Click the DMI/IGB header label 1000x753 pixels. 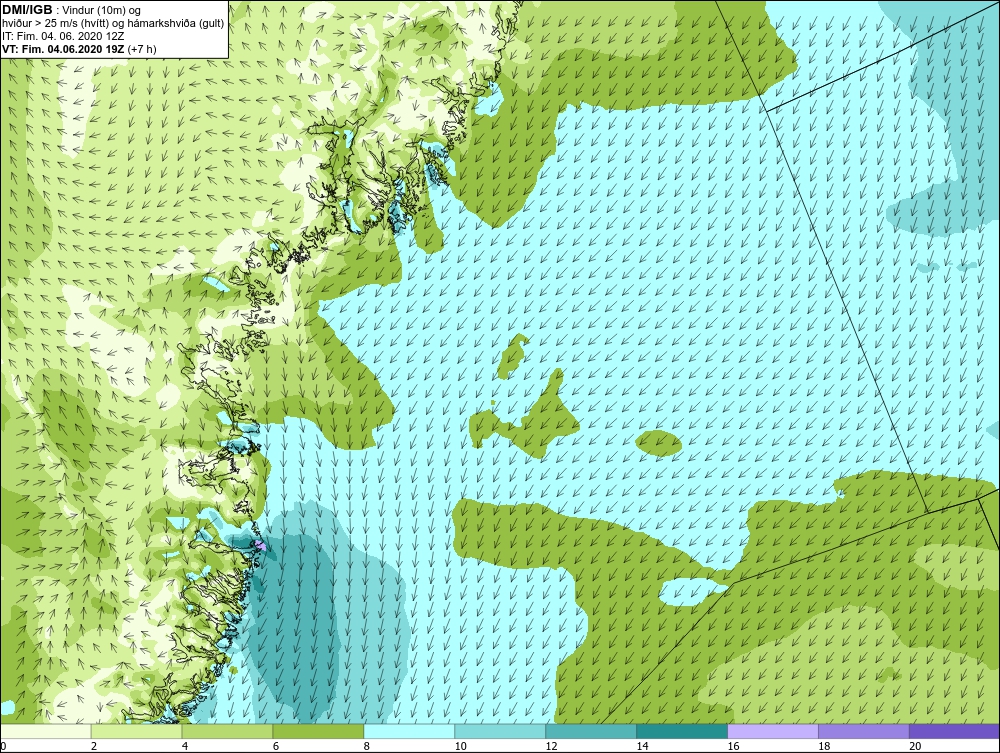[27, 10]
